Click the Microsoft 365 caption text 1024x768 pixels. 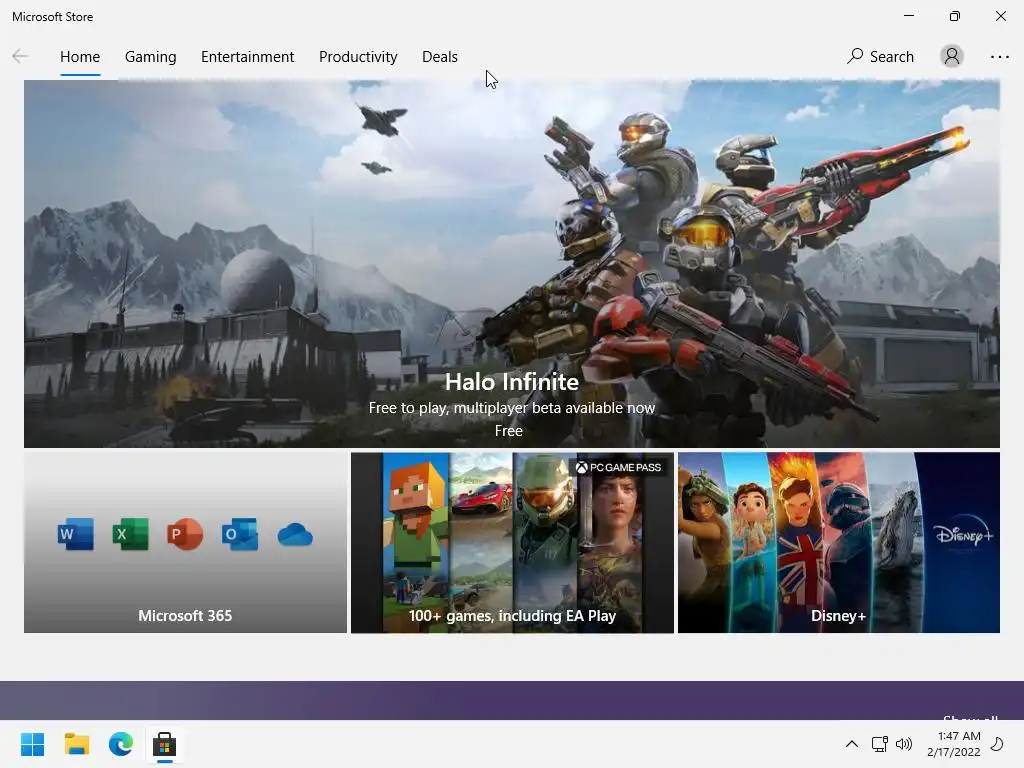(x=185, y=616)
